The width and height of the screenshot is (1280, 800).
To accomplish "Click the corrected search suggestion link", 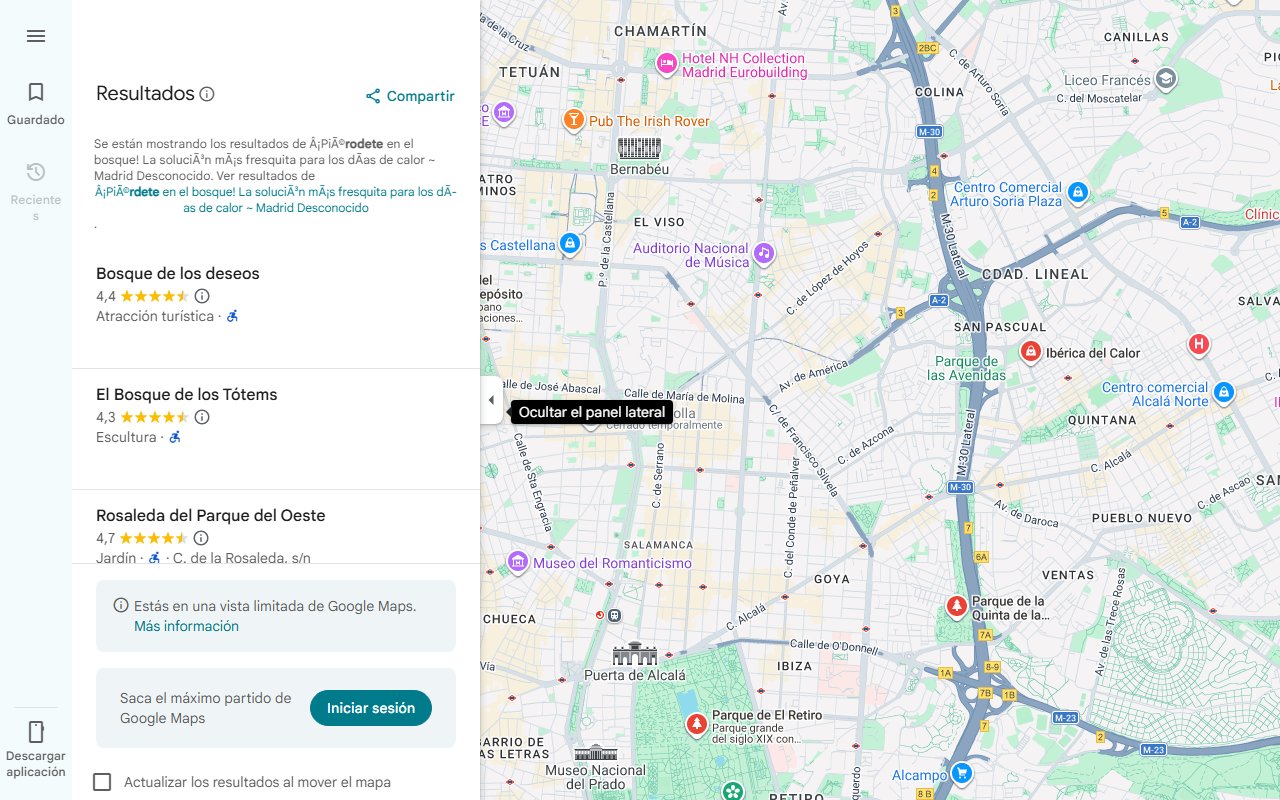I will (275, 200).
